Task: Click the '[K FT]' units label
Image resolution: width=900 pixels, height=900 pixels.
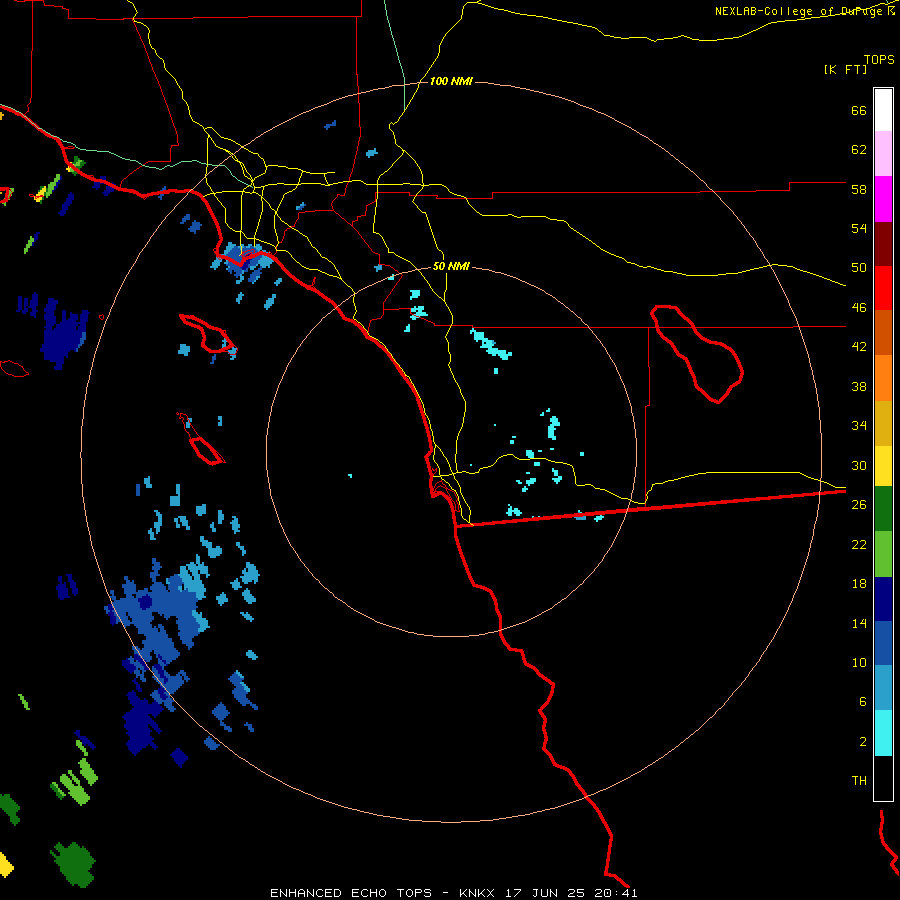Action: [x=845, y=70]
